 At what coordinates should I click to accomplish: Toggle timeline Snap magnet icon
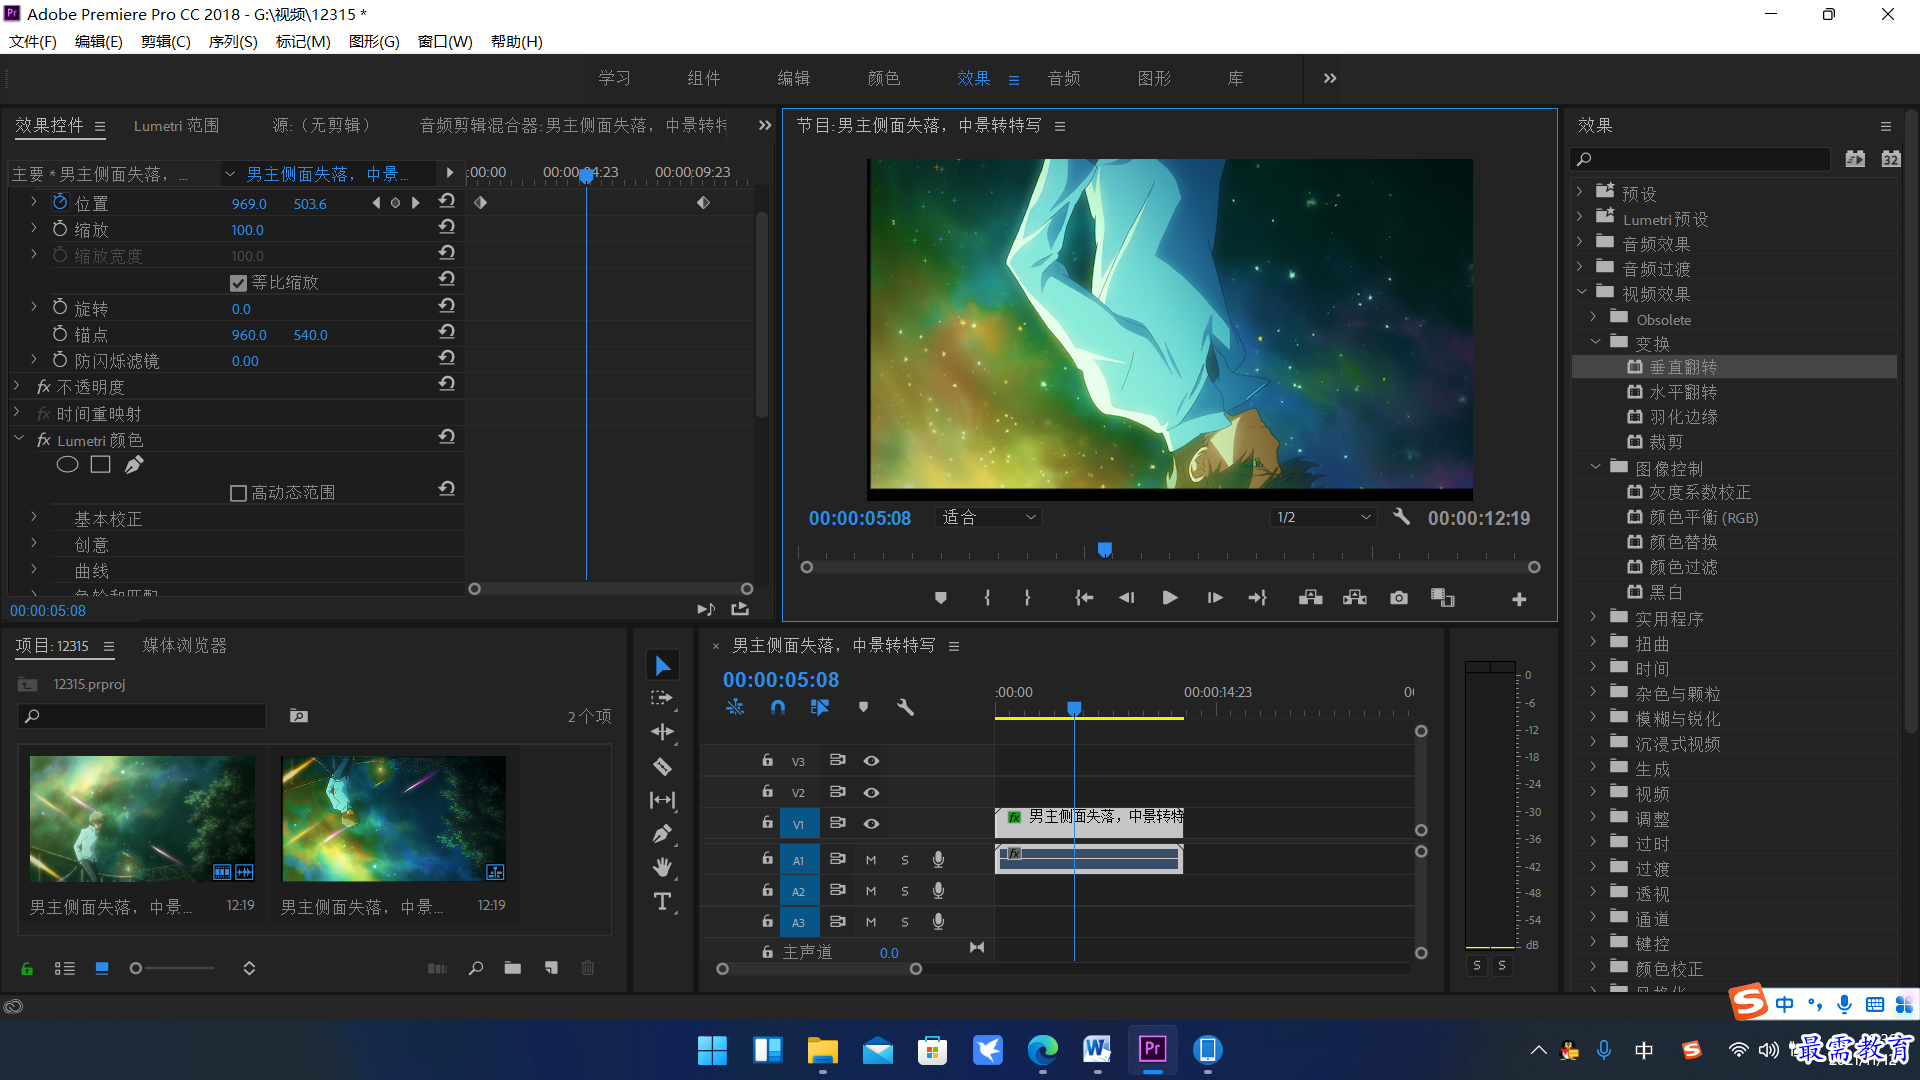click(778, 707)
